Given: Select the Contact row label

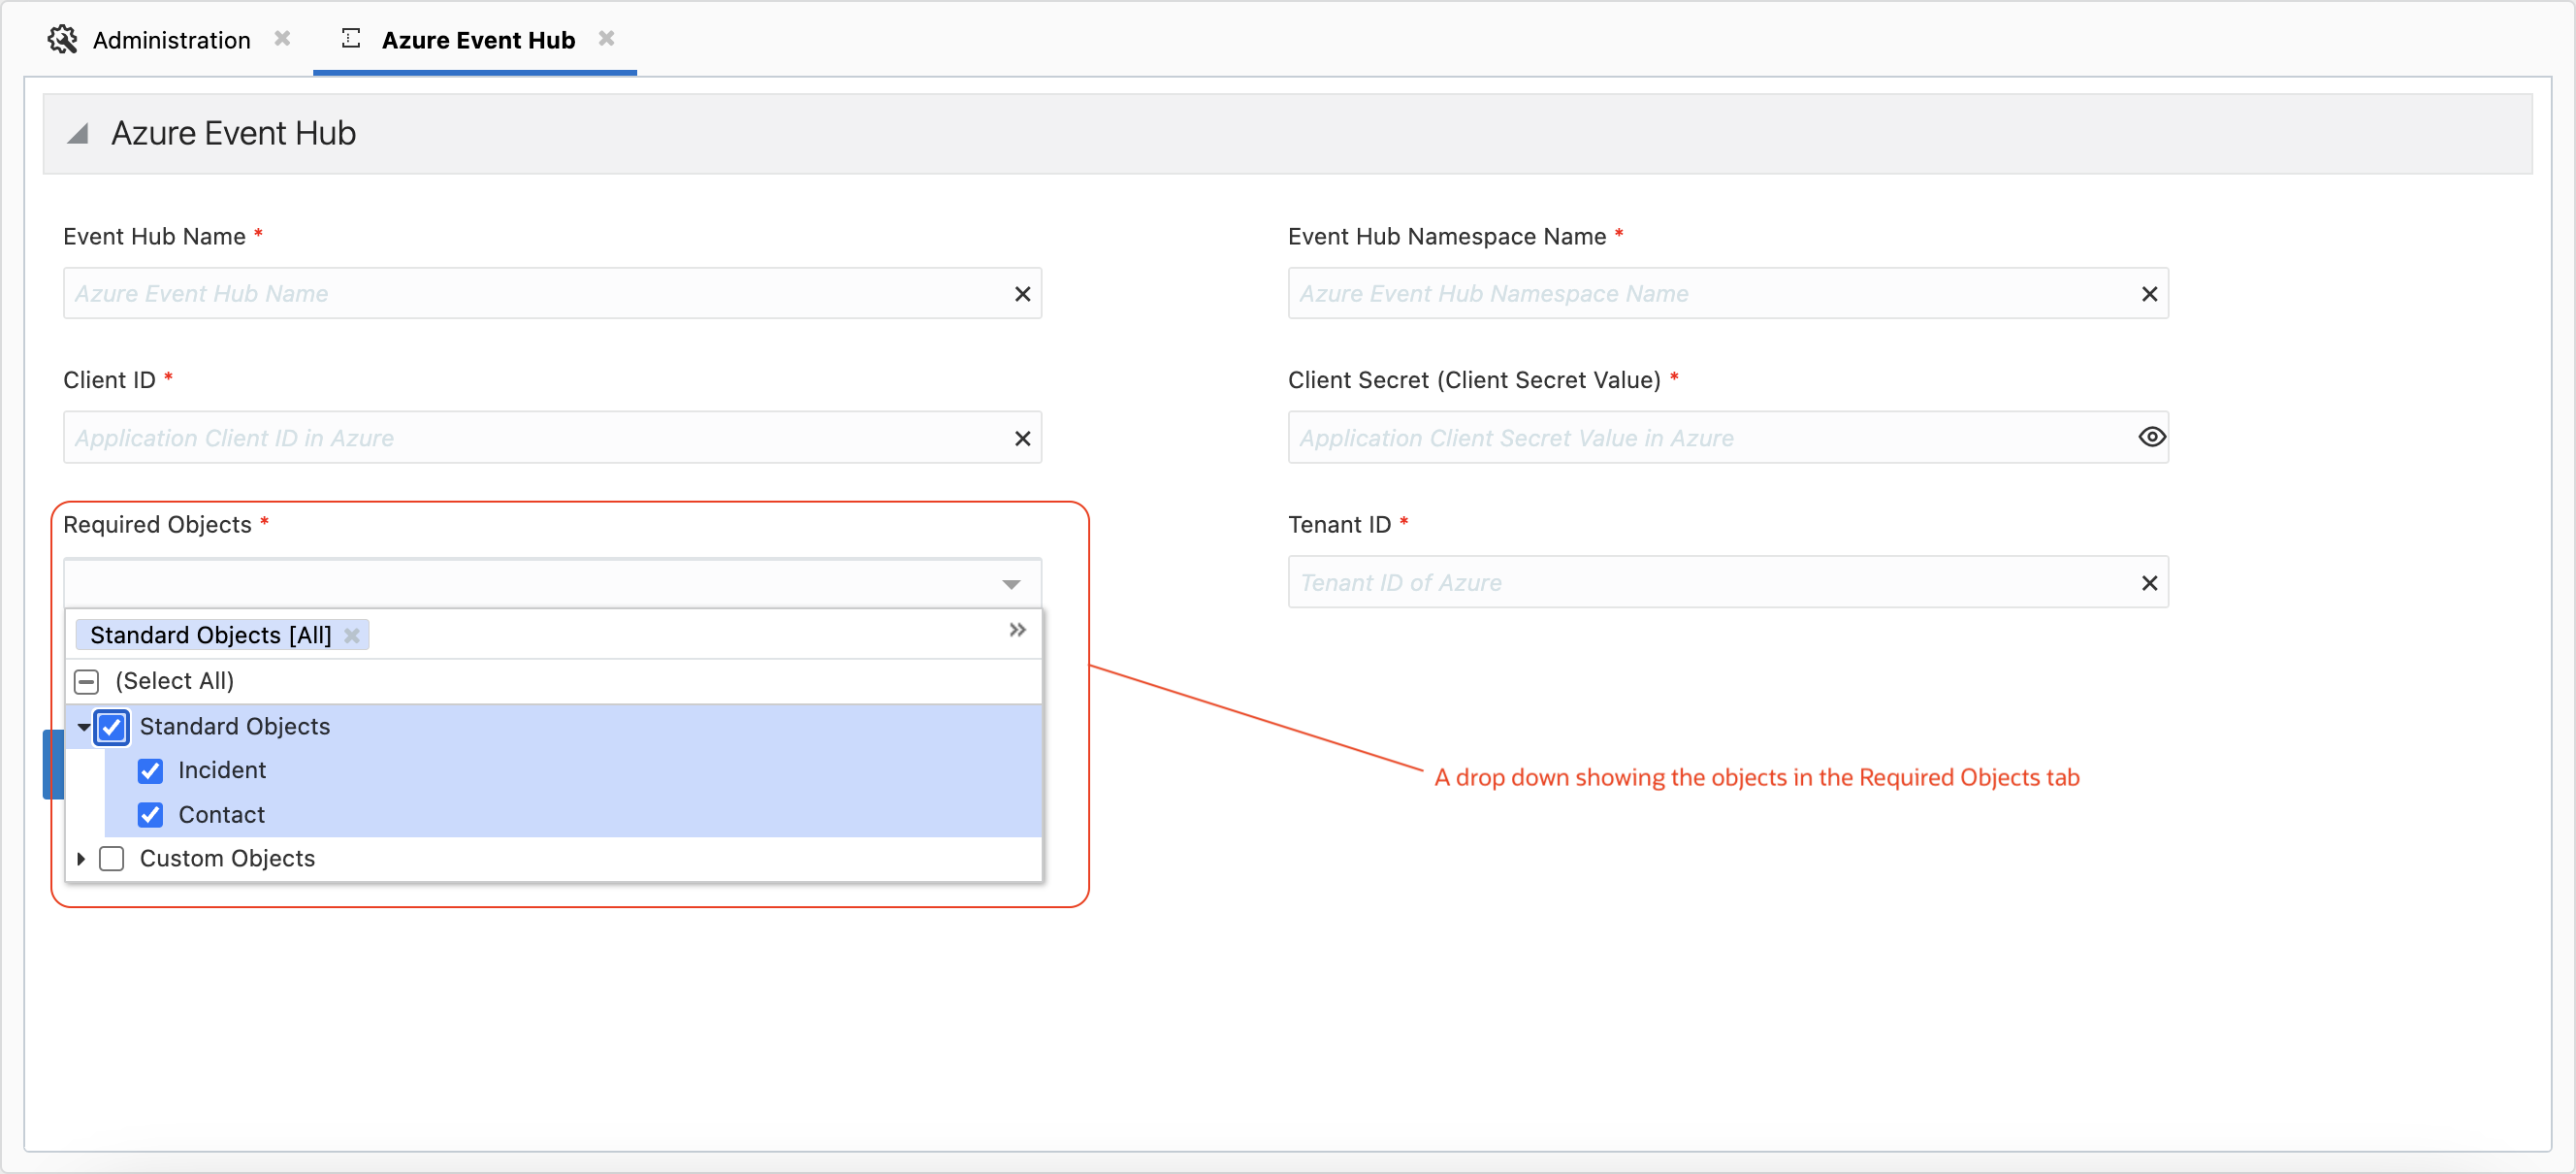Looking at the screenshot, I should [x=222, y=815].
